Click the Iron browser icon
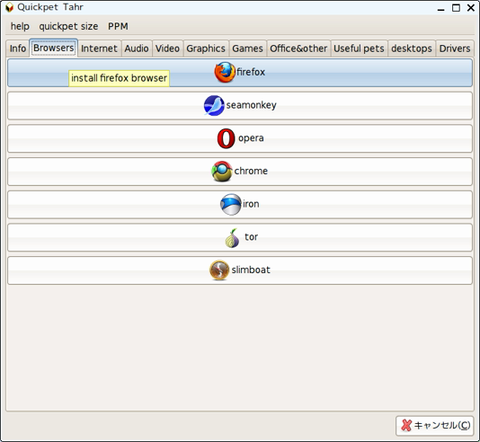 coord(231,204)
